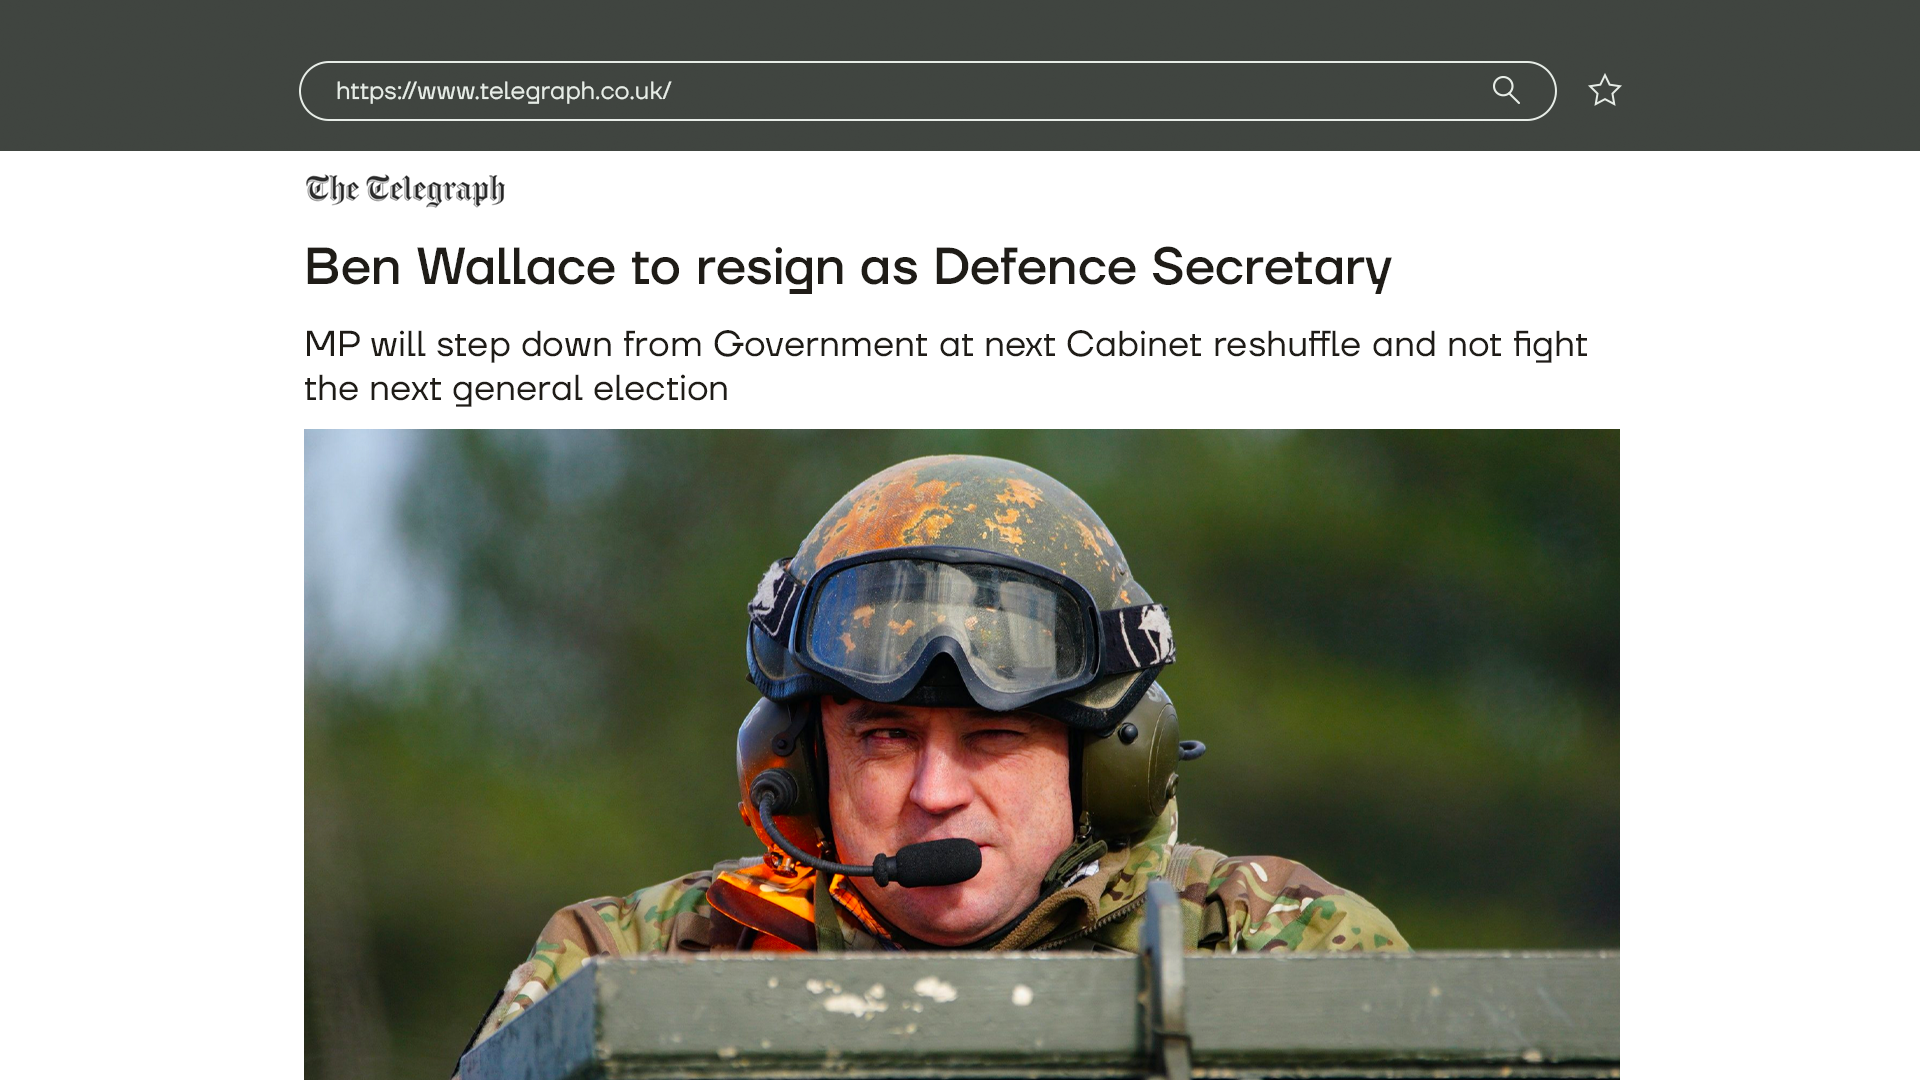Click 'general election' in the subheading
Viewport: 1920px width, 1080px height.
click(590, 388)
